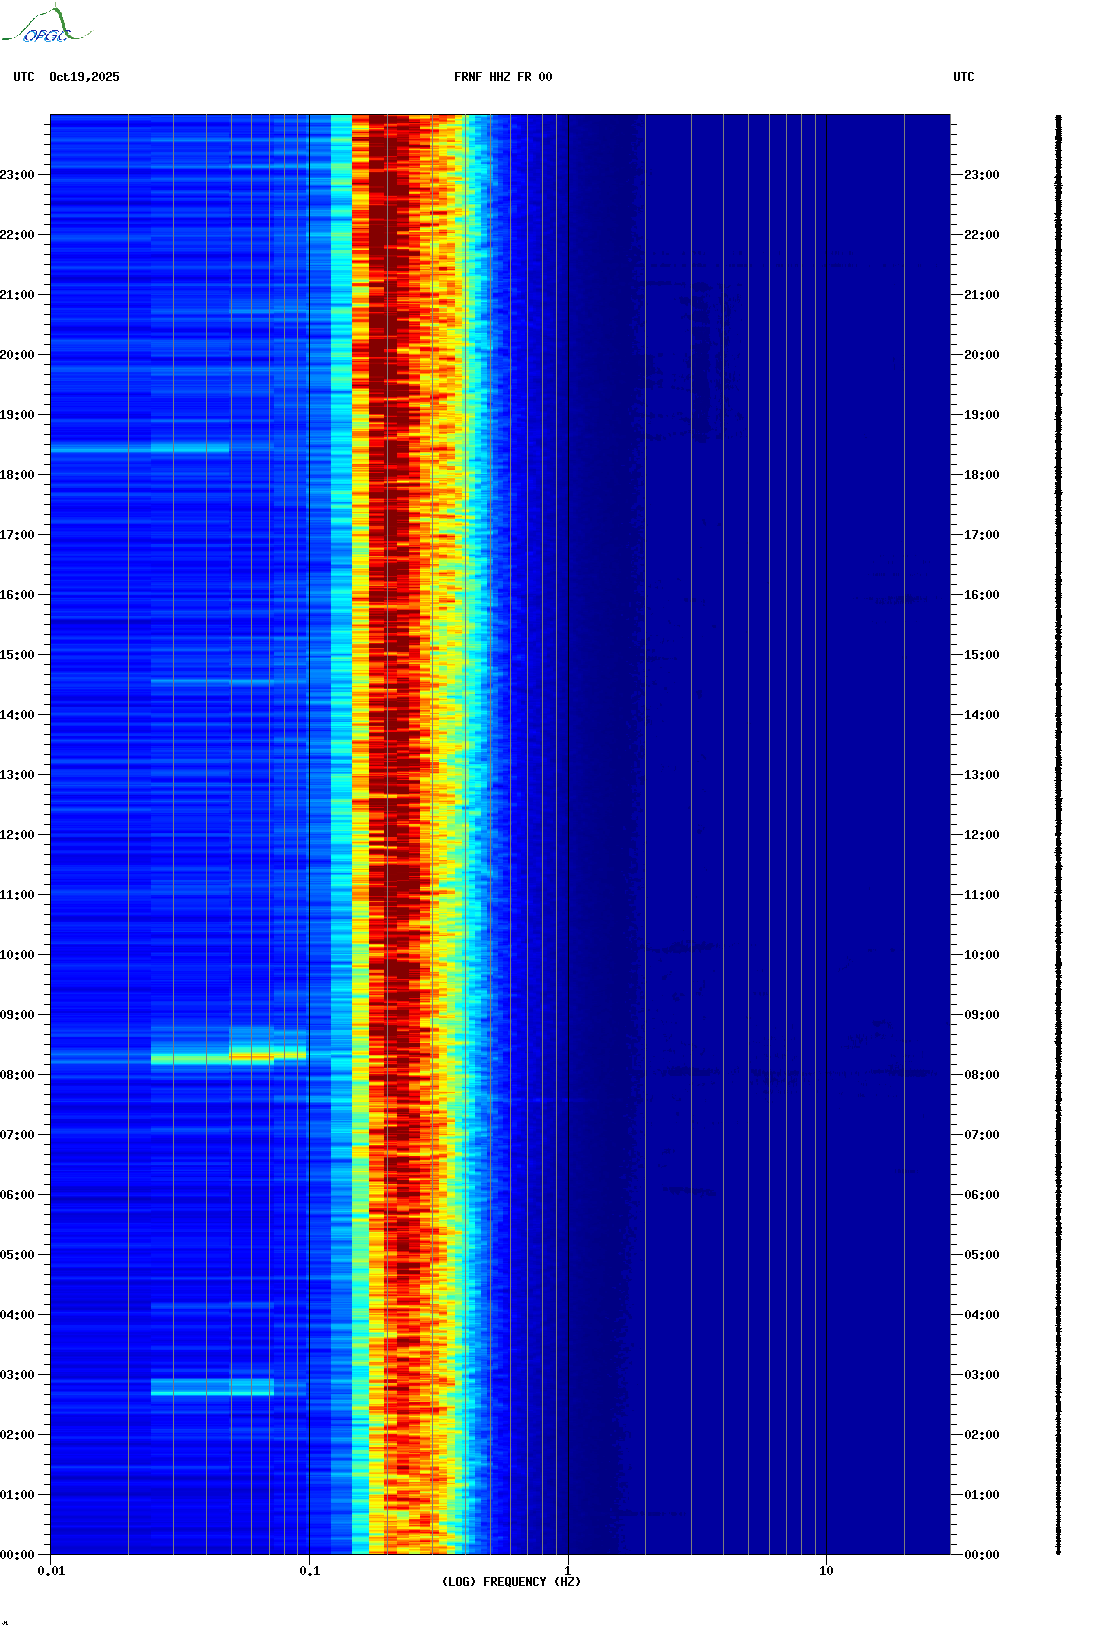Click the 00:00 label on right time axis
Screen dimensions: 1102x1634
(x=981, y=1555)
